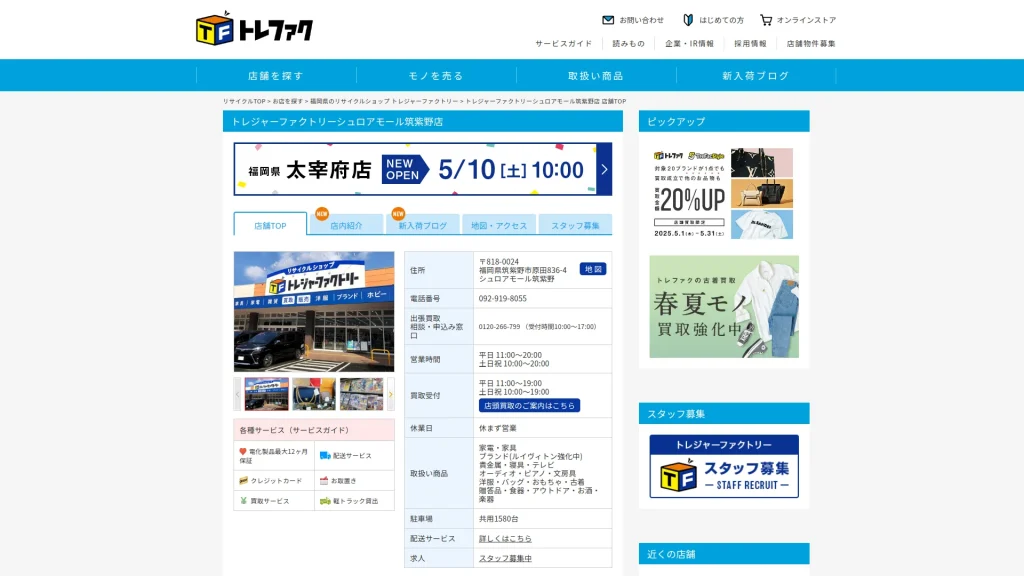1024x576 pixels.
Task: Open the モノを売る menu
Action: point(436,76)
